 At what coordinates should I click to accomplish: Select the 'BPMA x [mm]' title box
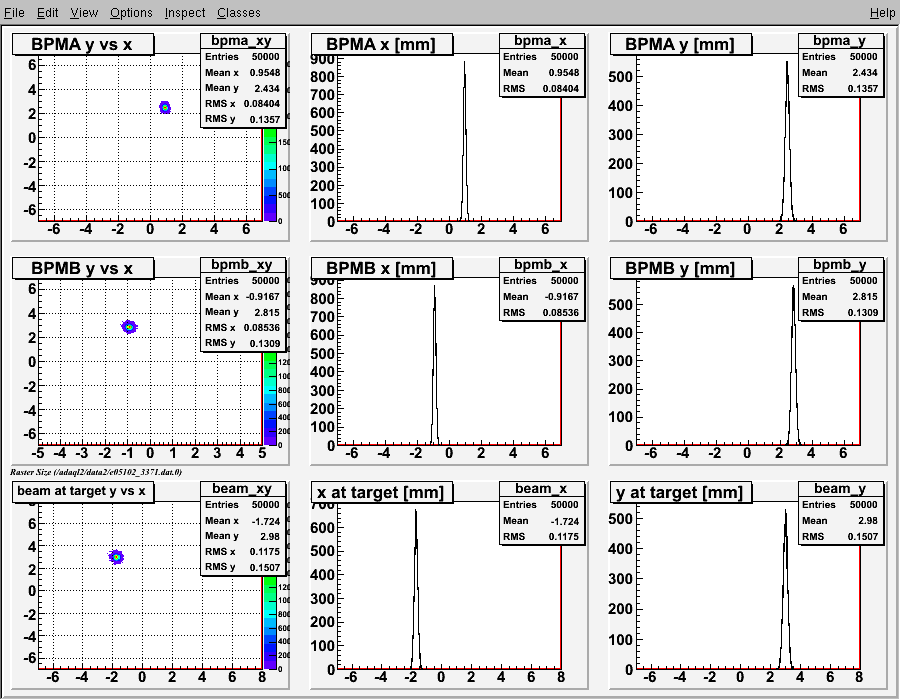pos(381,44)
